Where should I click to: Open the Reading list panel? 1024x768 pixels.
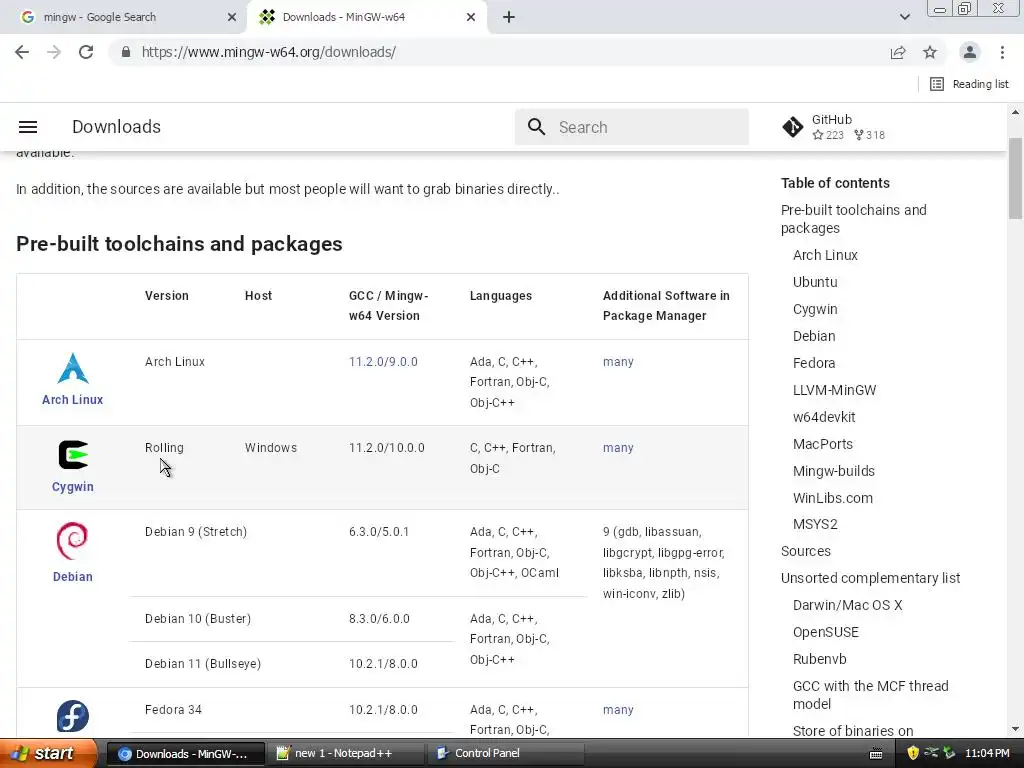point(969,84)
